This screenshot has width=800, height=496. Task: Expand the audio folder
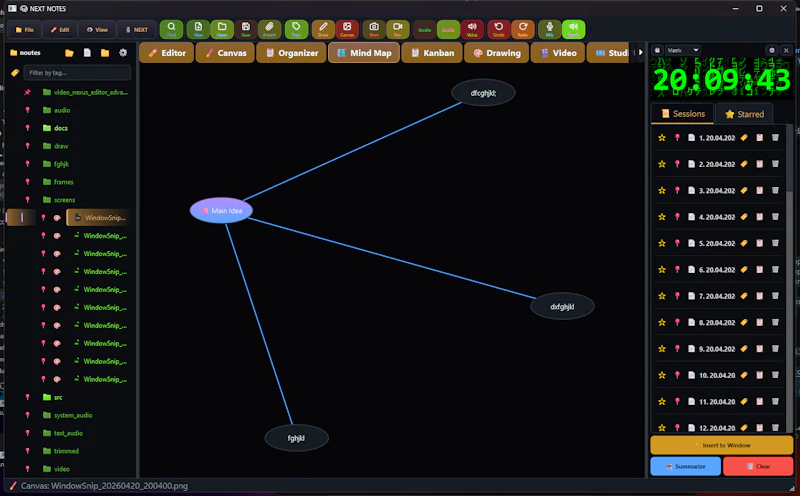57,110
